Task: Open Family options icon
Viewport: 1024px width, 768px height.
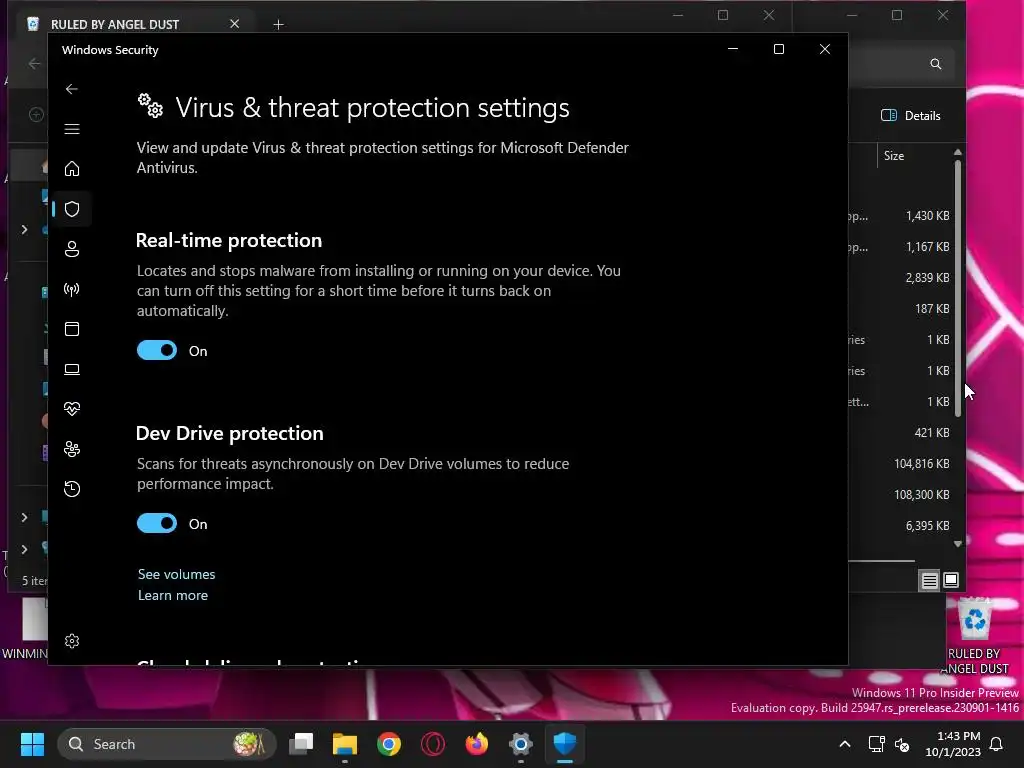Action: click(72, 449)
